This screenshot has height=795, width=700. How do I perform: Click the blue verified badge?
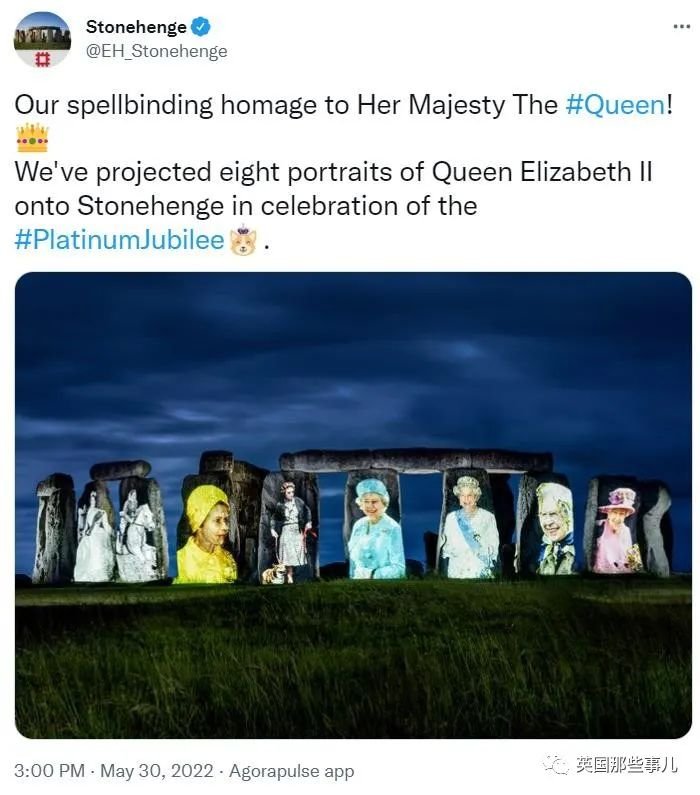(x=201, y=27)
